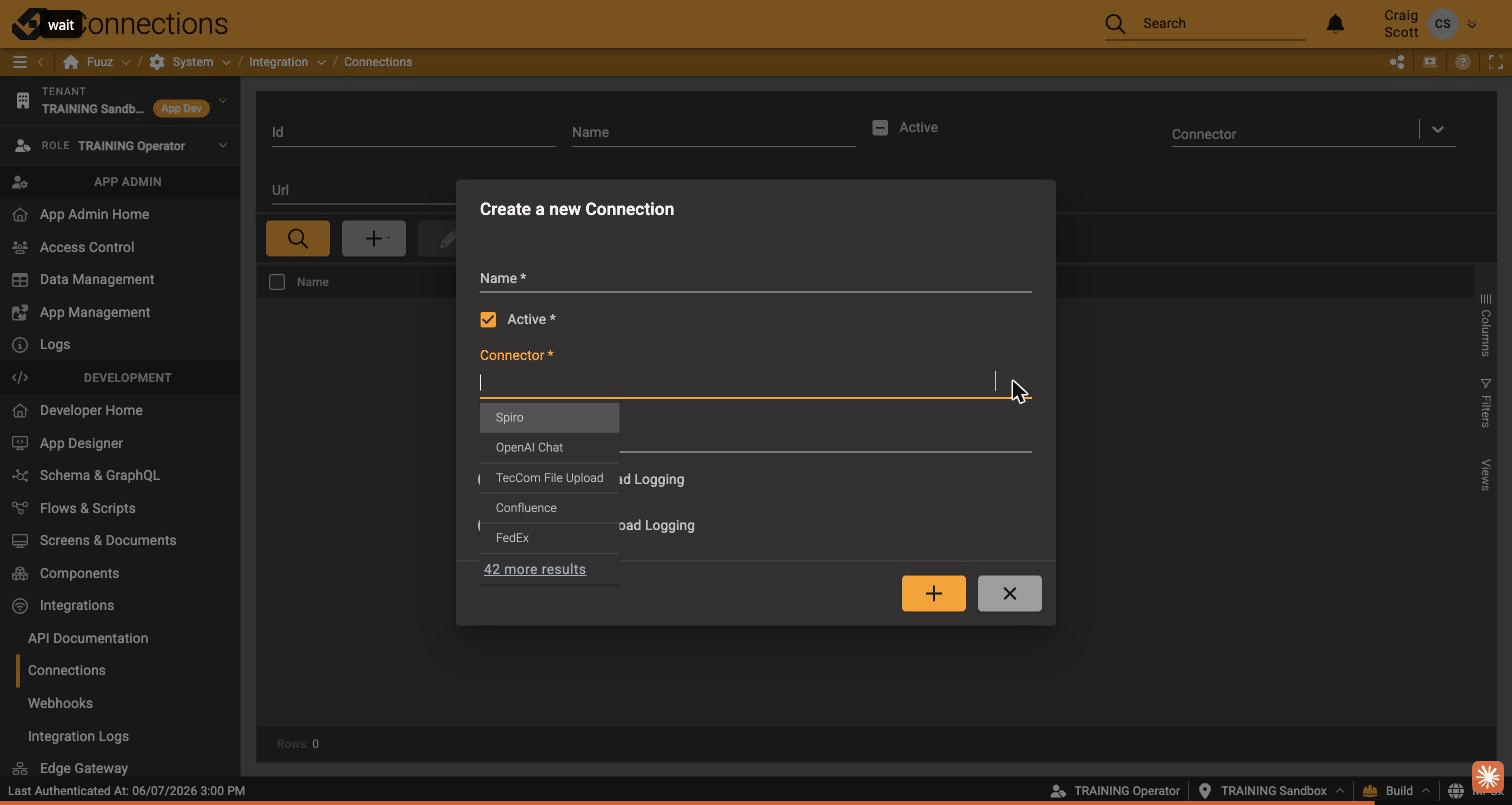Expand the Build menu in status bar
Image resolution: width=1512 pixels, height=805 pixels.
(x=1425, y=791)
